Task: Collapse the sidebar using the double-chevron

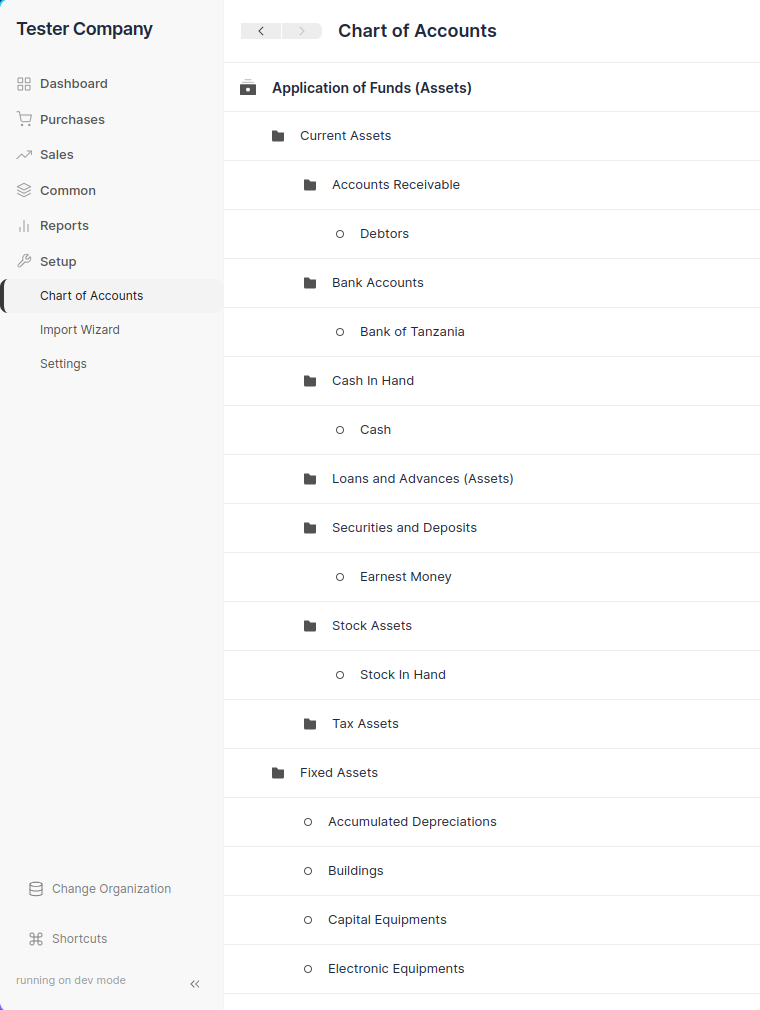Action: 195,984
